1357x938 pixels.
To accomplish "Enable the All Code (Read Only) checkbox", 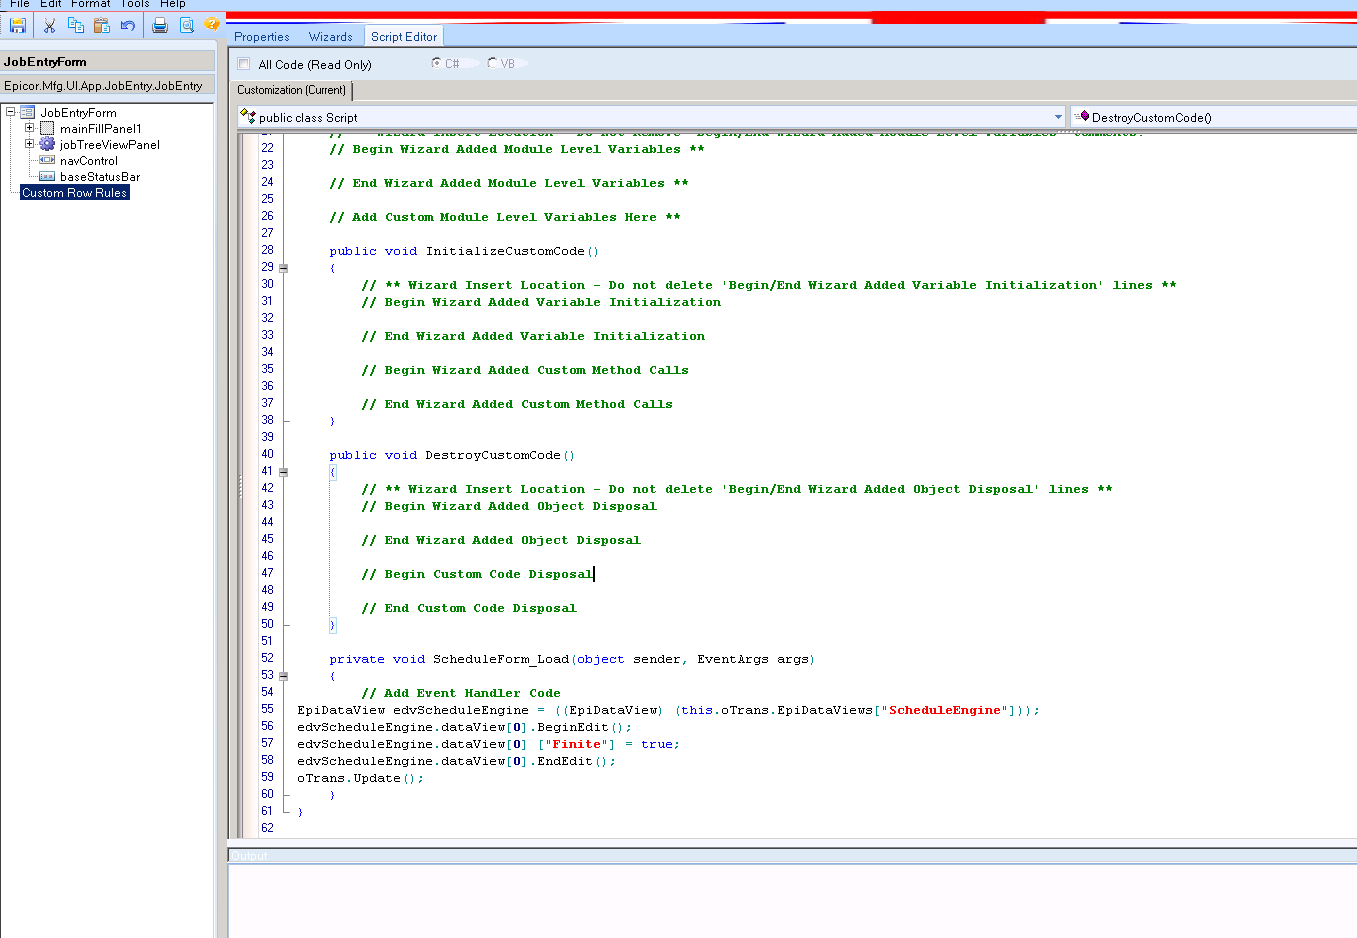I will [244, 64].
